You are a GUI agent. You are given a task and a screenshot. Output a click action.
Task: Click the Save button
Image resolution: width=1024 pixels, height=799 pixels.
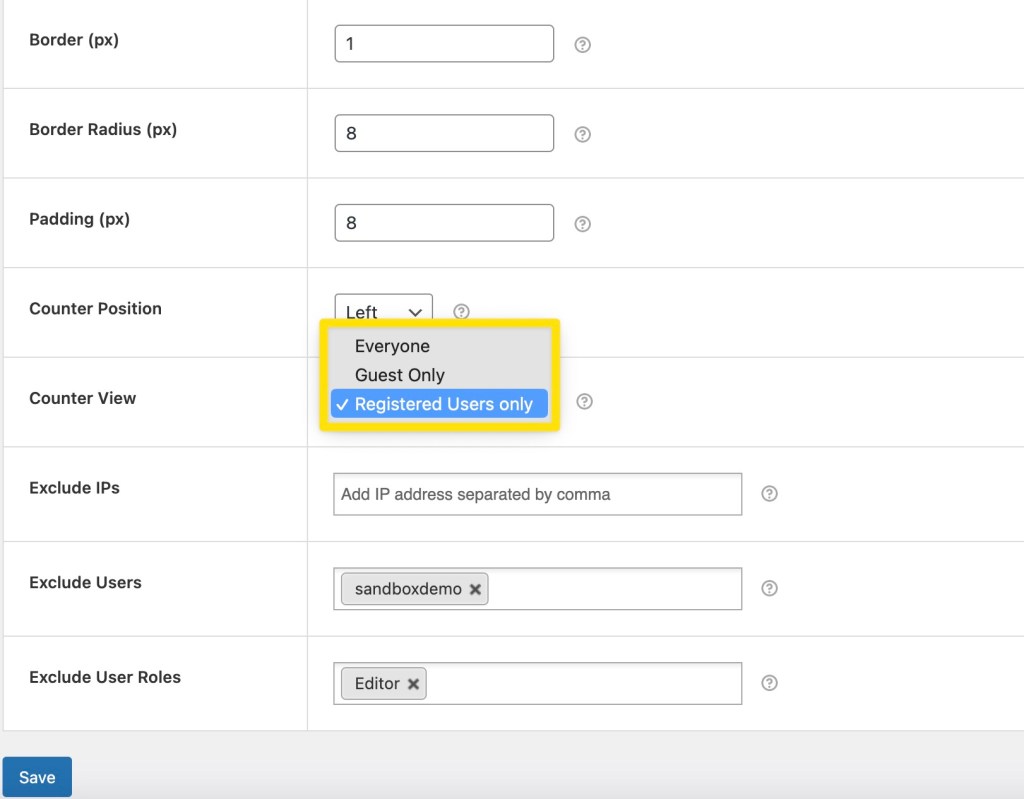point(37,777)
